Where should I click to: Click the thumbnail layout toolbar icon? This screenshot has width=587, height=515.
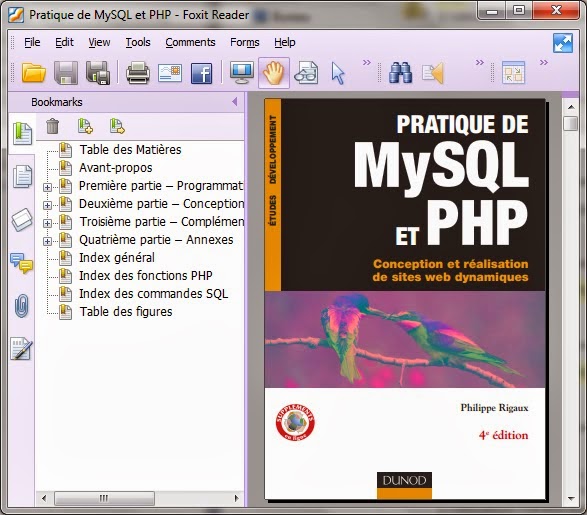tap(513, 72)
